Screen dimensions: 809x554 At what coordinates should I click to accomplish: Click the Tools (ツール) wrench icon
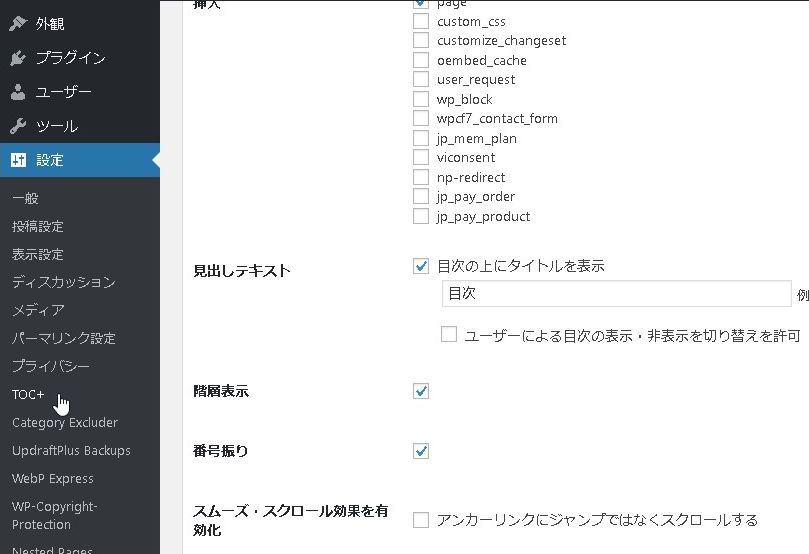click(x=19, y=126)
